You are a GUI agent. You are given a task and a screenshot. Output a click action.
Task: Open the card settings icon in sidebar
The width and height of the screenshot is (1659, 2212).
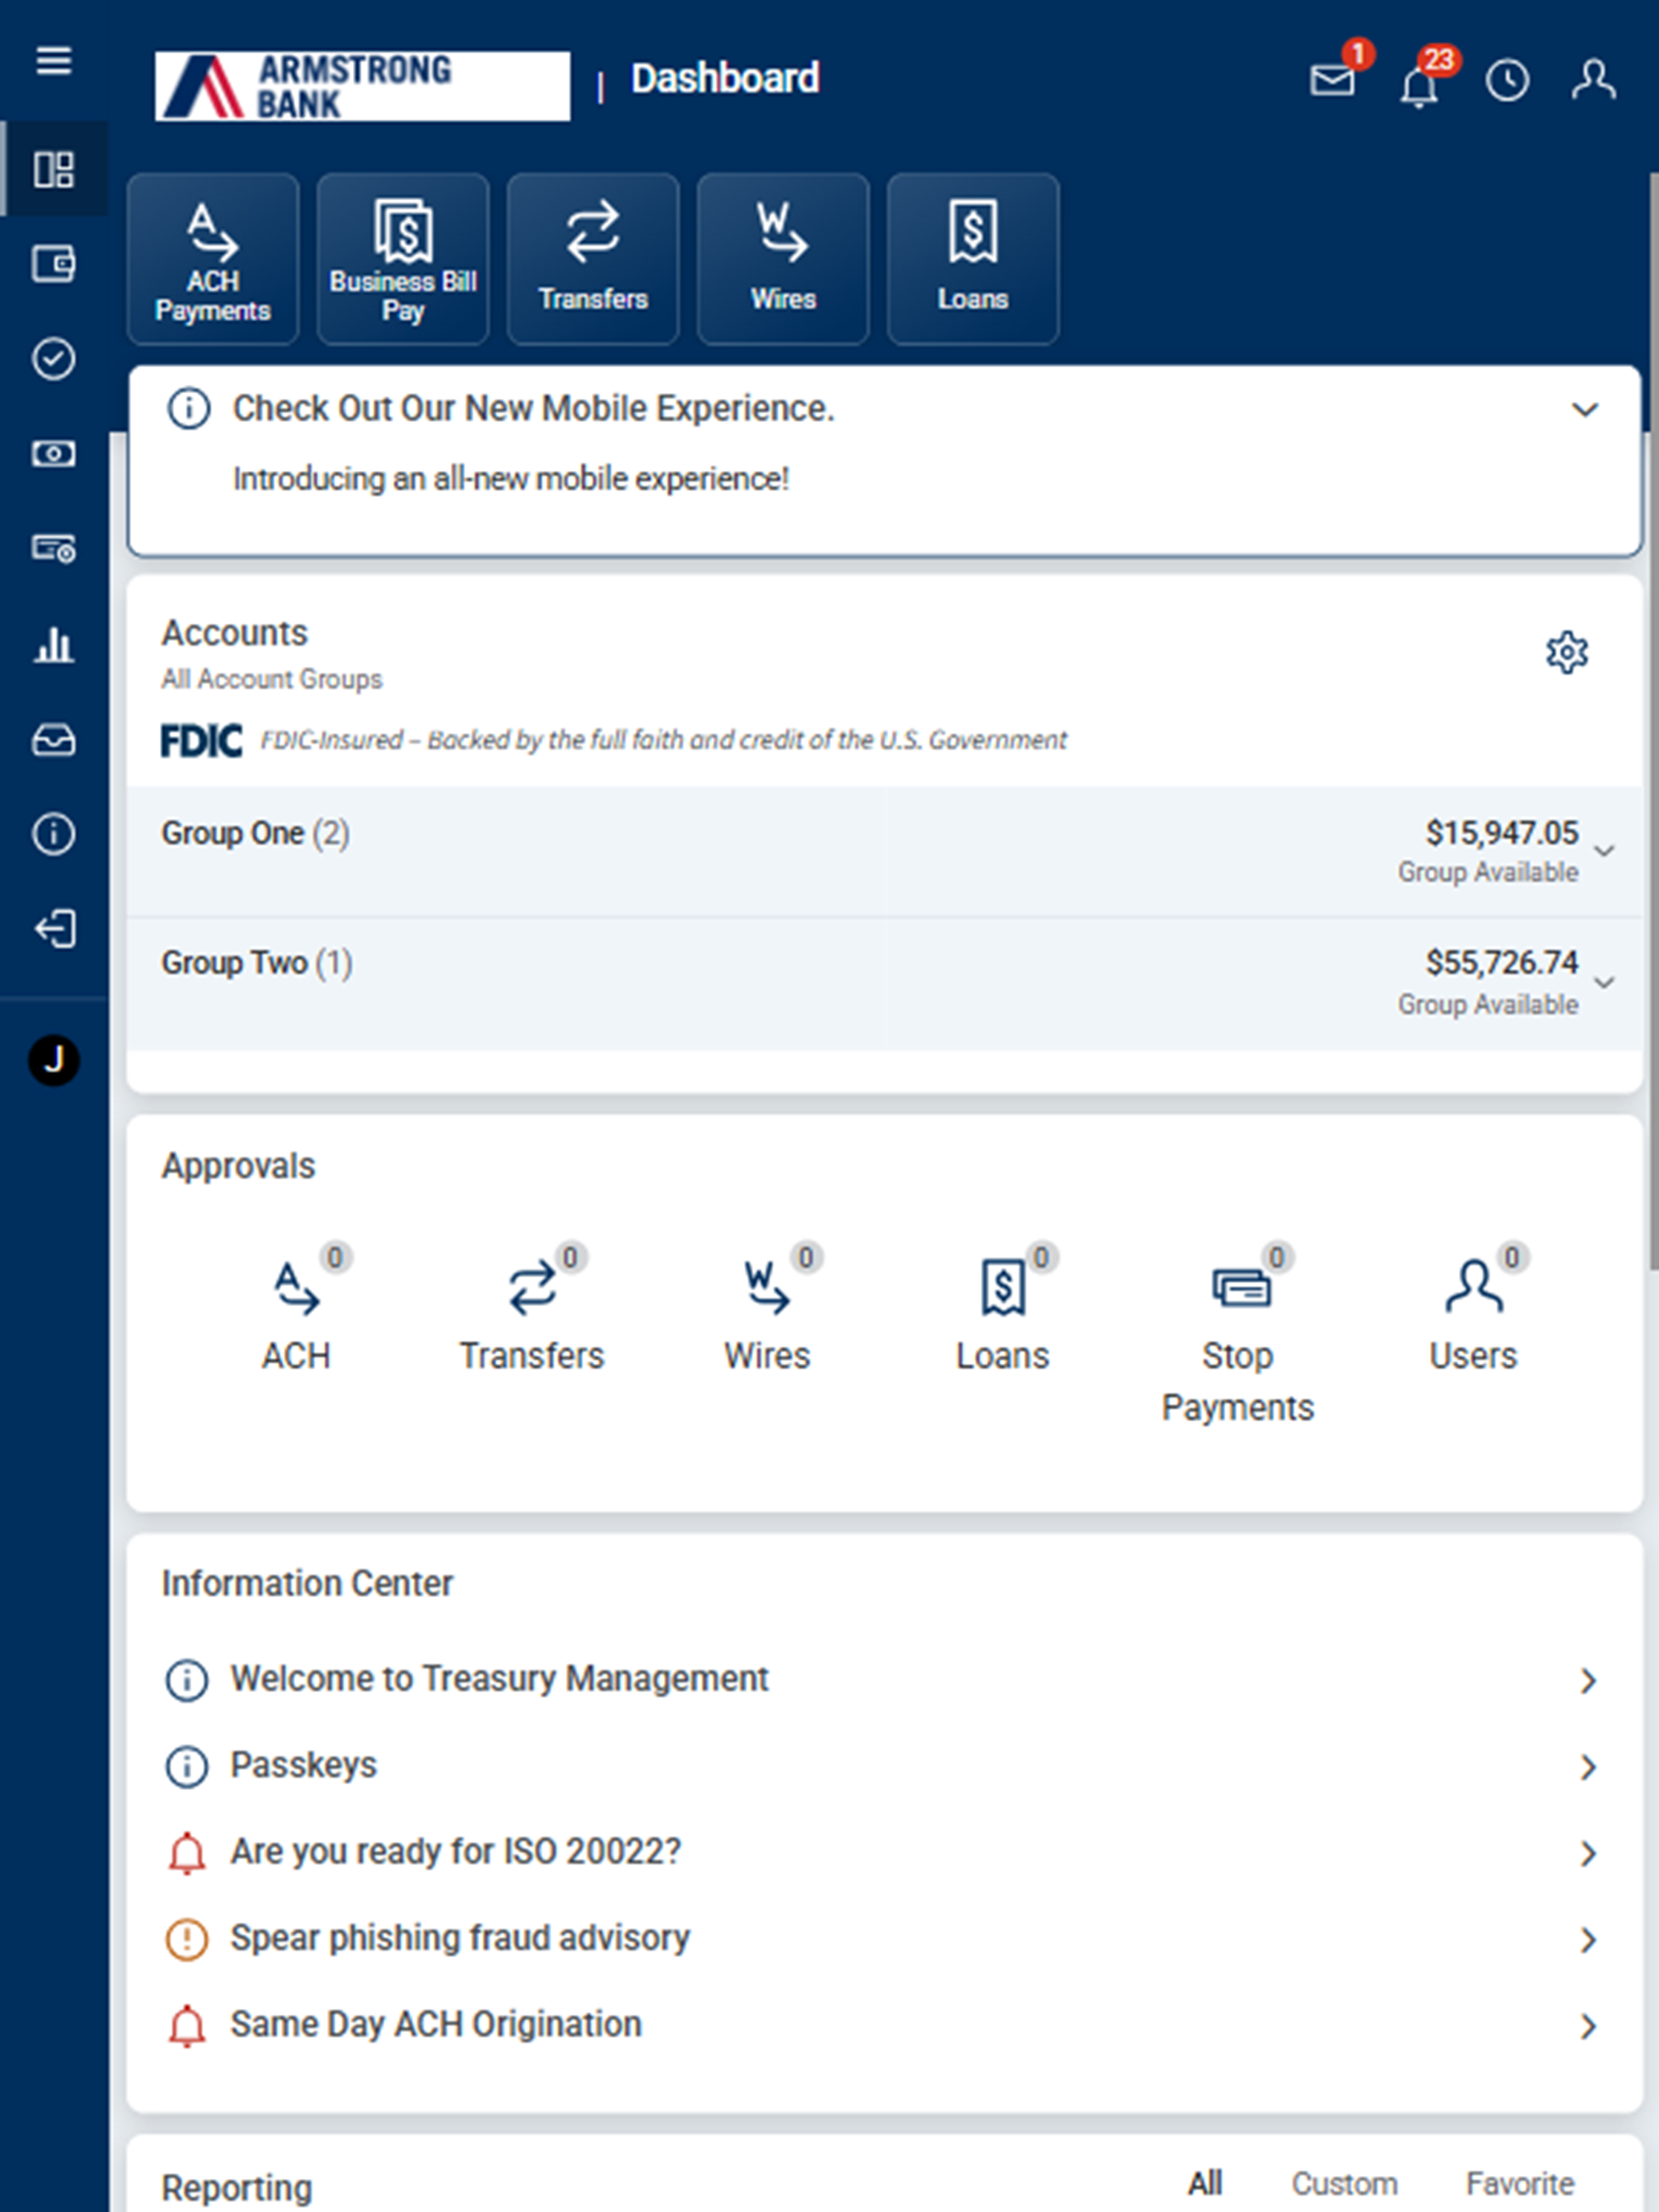pyautogui.click(x=54, y=548)
